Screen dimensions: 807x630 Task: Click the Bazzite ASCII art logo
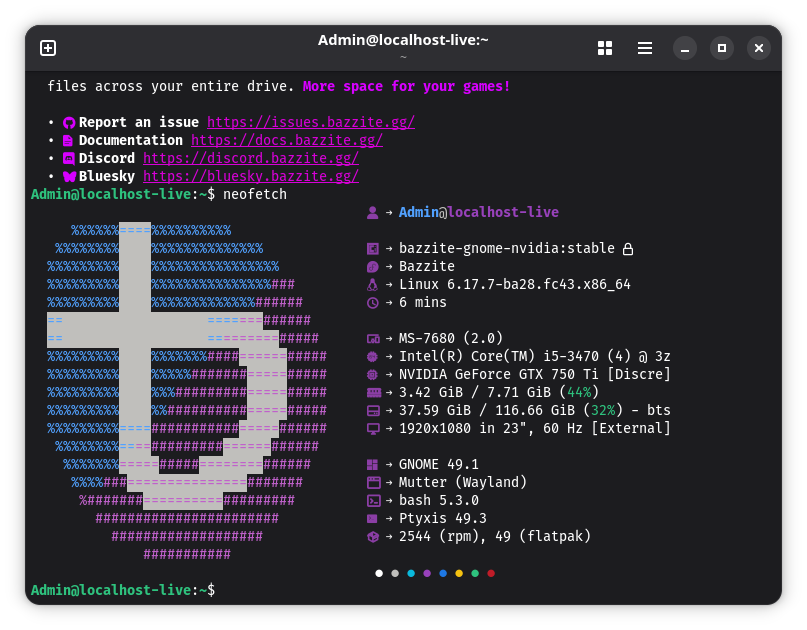click(187, 392)
